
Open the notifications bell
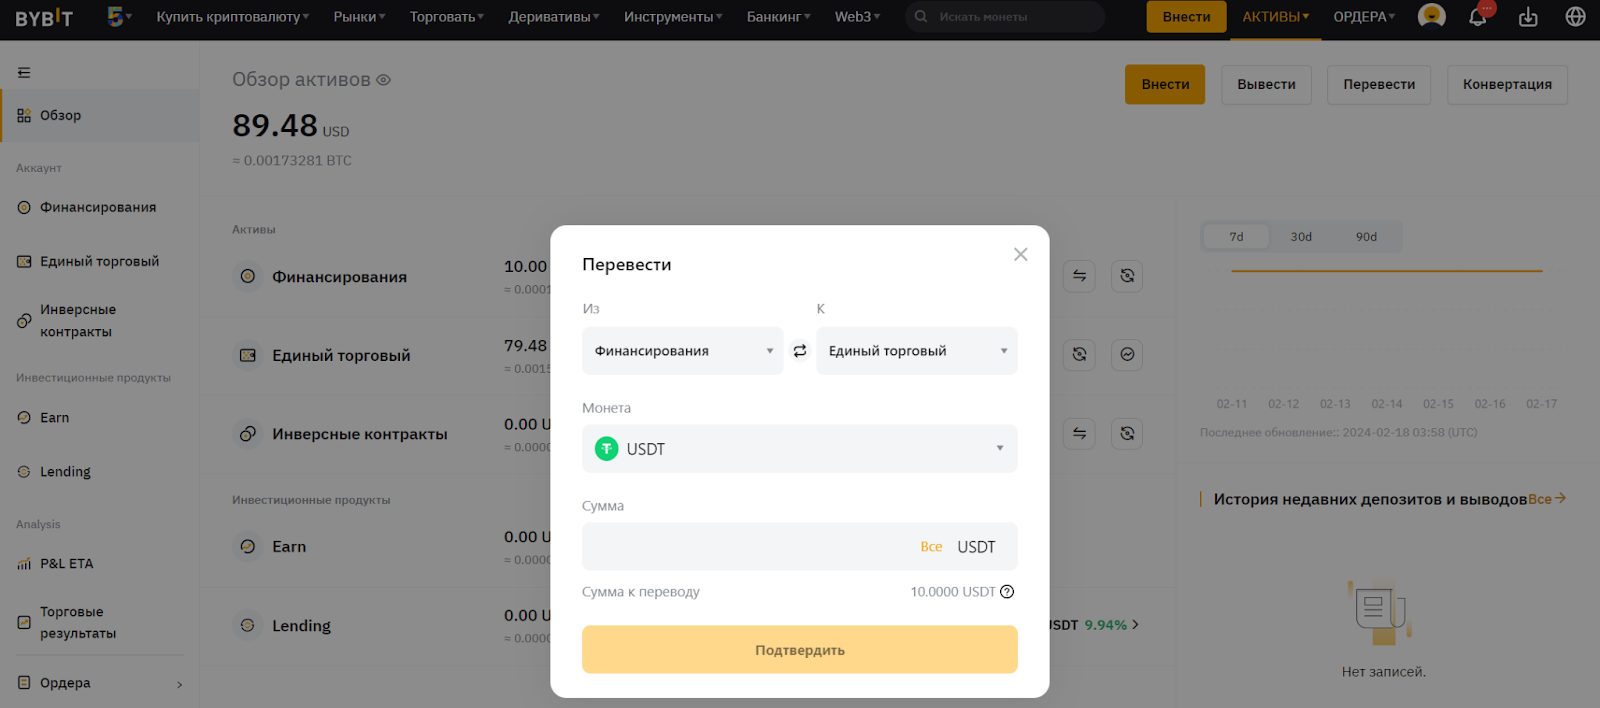tap(1478, 17)
